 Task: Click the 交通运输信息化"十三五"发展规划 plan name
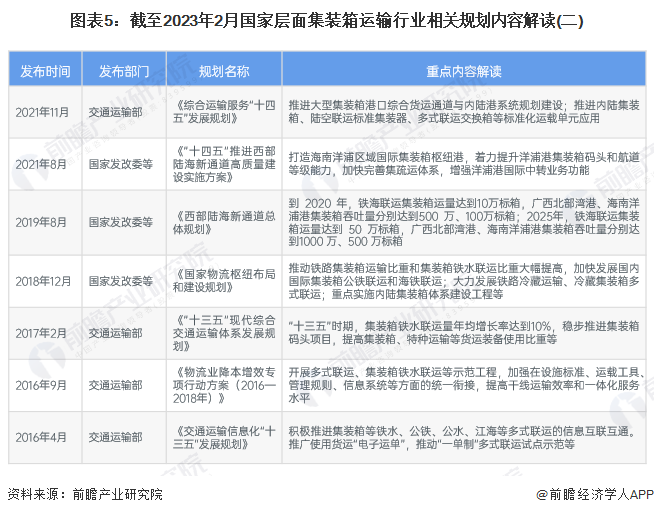click(x=224, y=437)
